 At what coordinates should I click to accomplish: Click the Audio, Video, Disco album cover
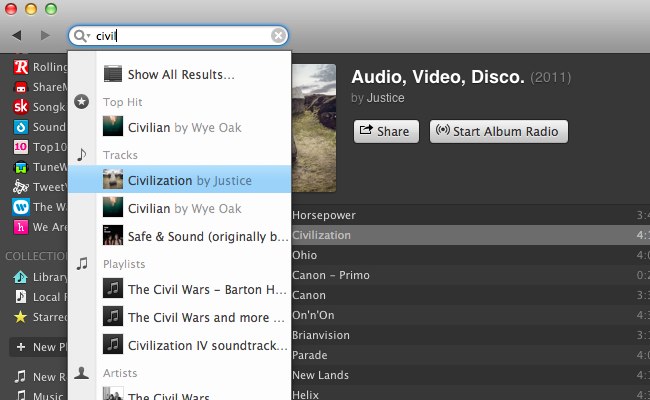pos(314,128)
